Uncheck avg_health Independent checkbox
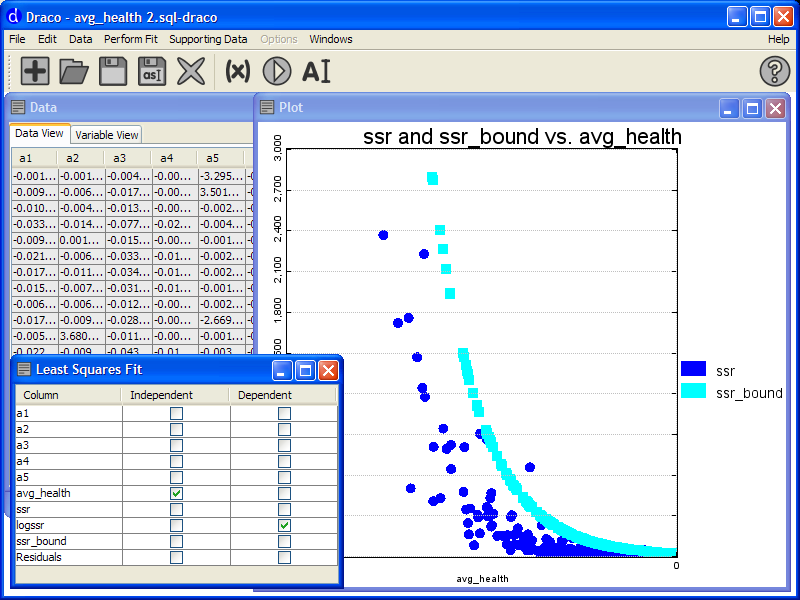This screenshot has width=800, height=600. click(x=177, y=493)
